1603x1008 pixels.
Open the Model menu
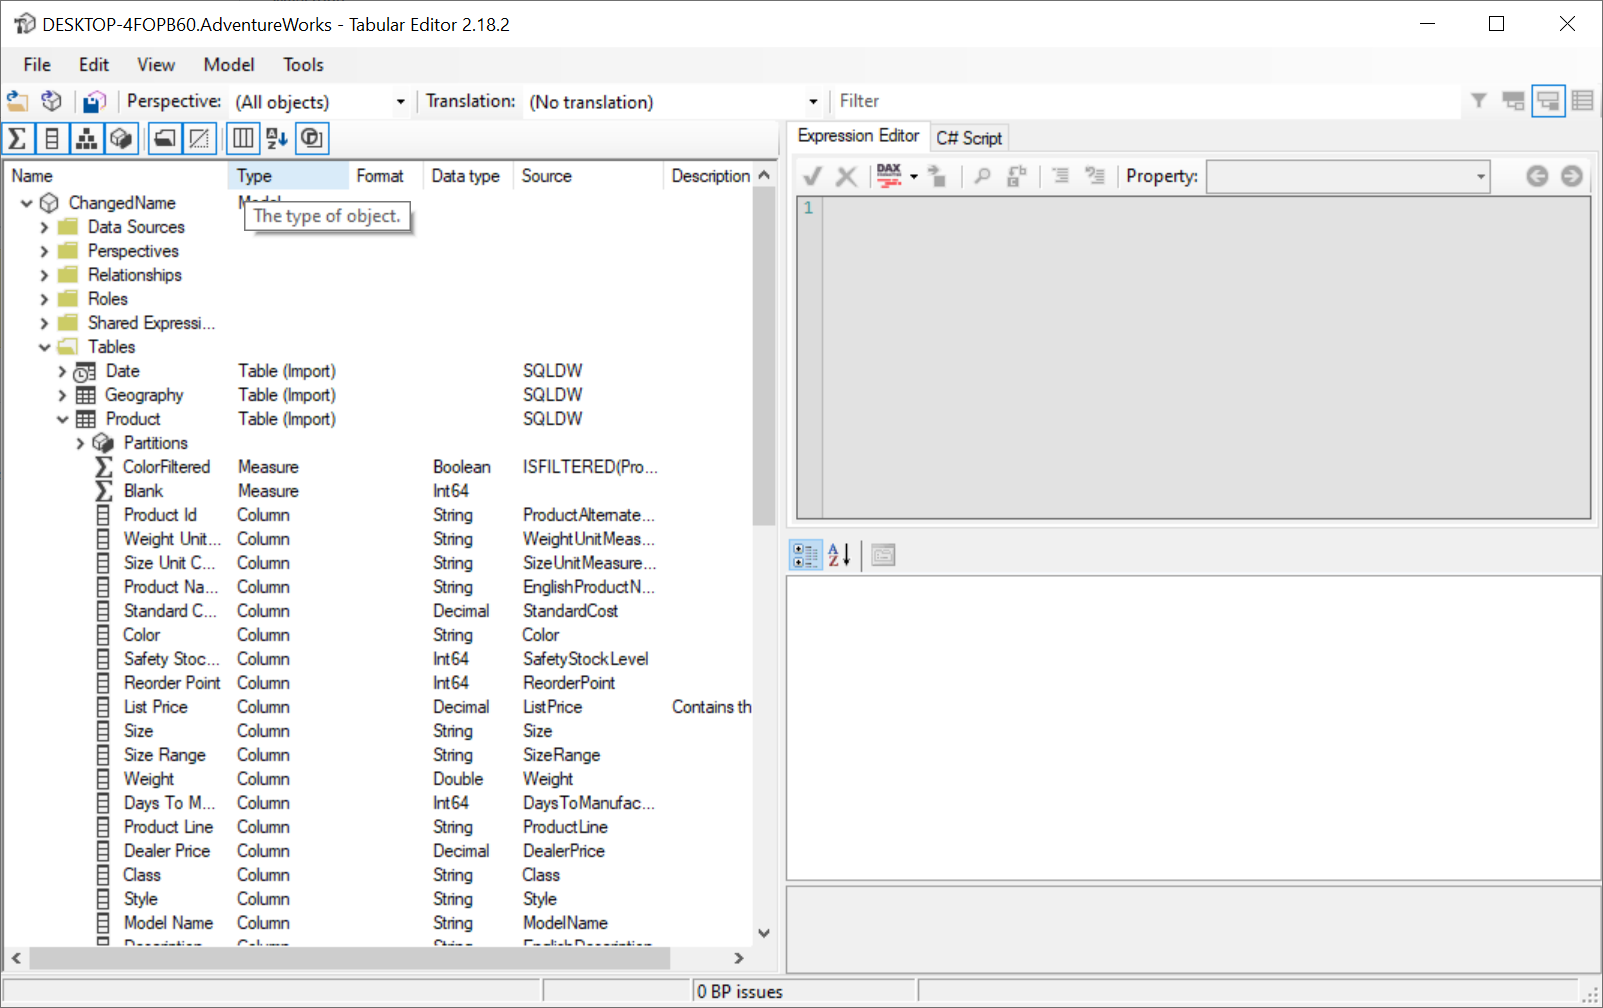pos(228,64)
